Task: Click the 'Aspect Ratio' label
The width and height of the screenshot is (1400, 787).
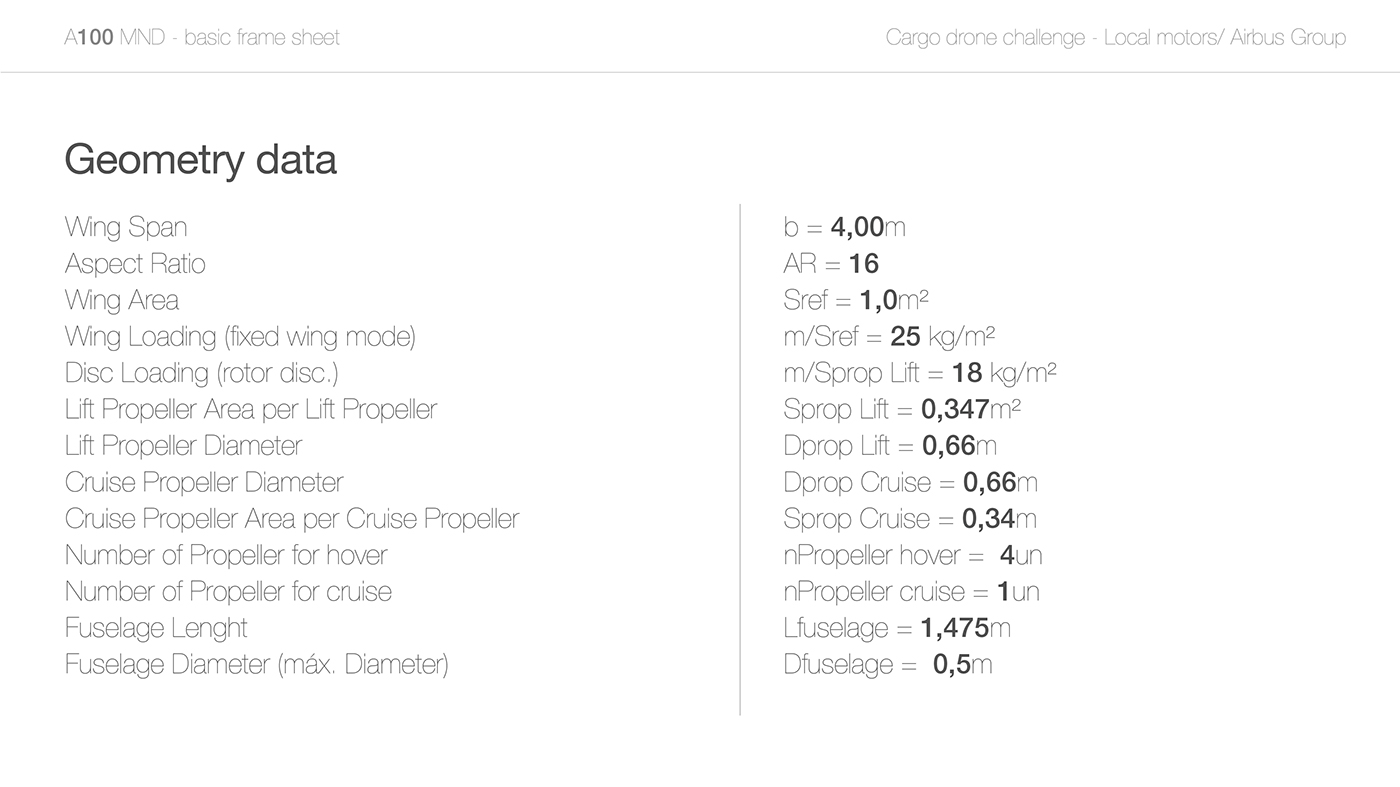Action: 135,264
